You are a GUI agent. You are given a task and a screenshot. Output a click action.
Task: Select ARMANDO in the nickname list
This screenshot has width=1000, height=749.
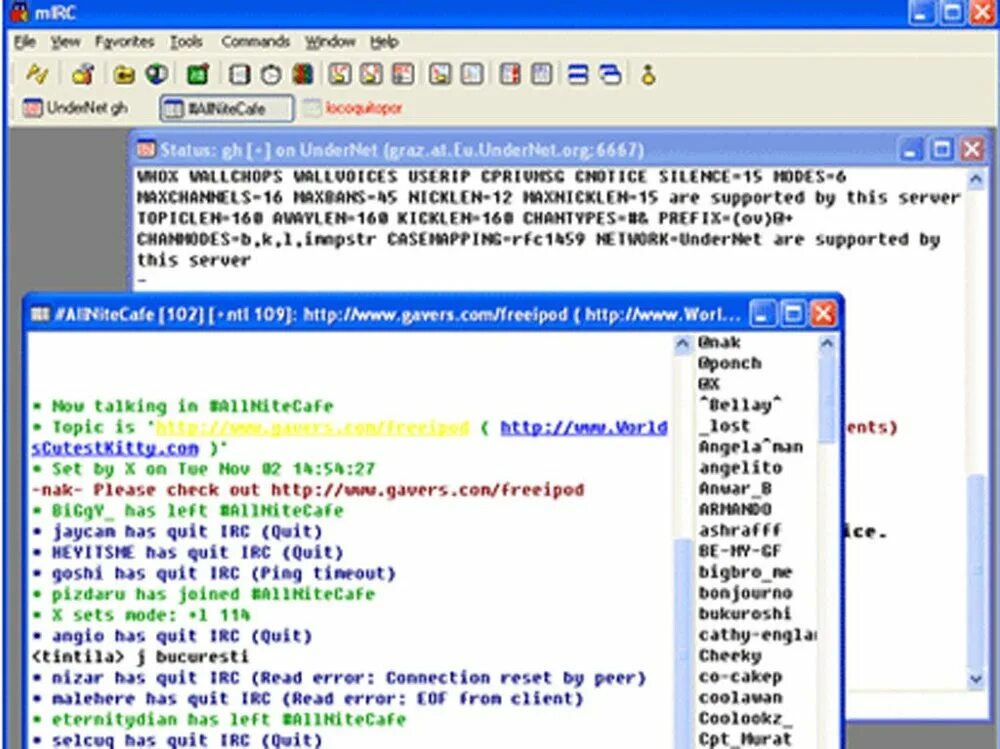(x=735, y=510)
